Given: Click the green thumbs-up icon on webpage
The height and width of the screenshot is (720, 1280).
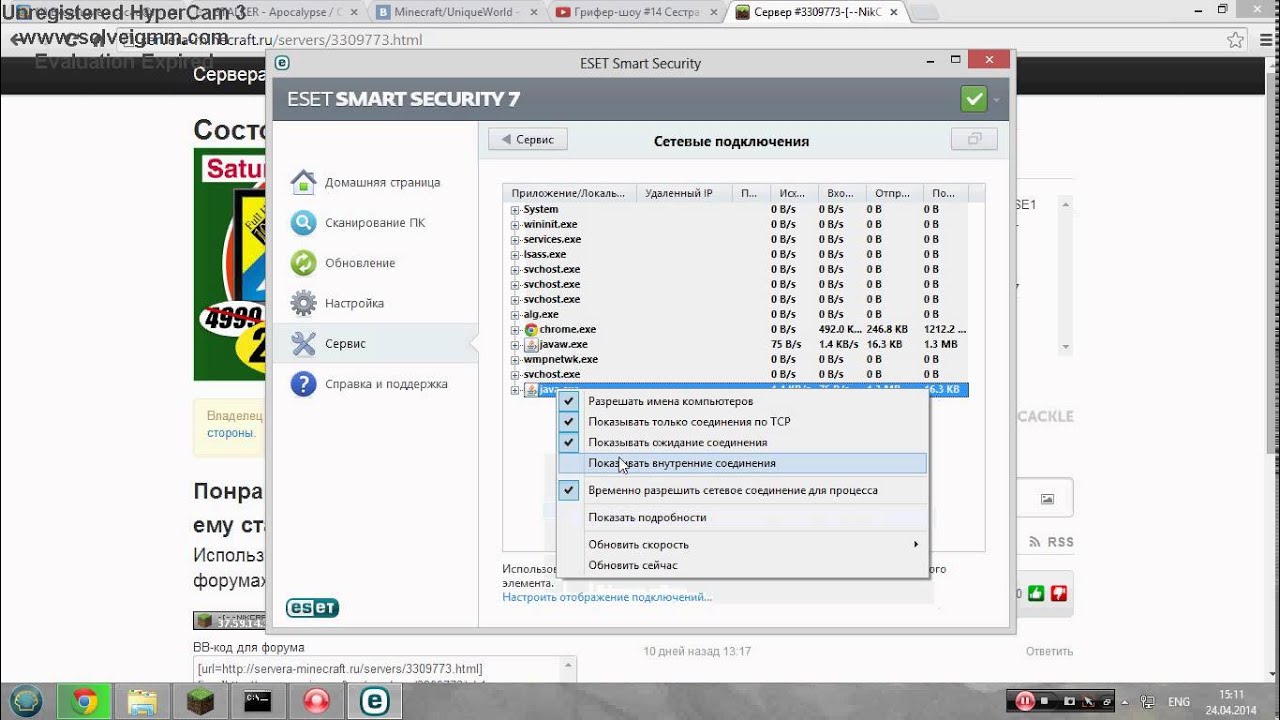Looking at the screenshot, I should click(x=1036, y=593).
